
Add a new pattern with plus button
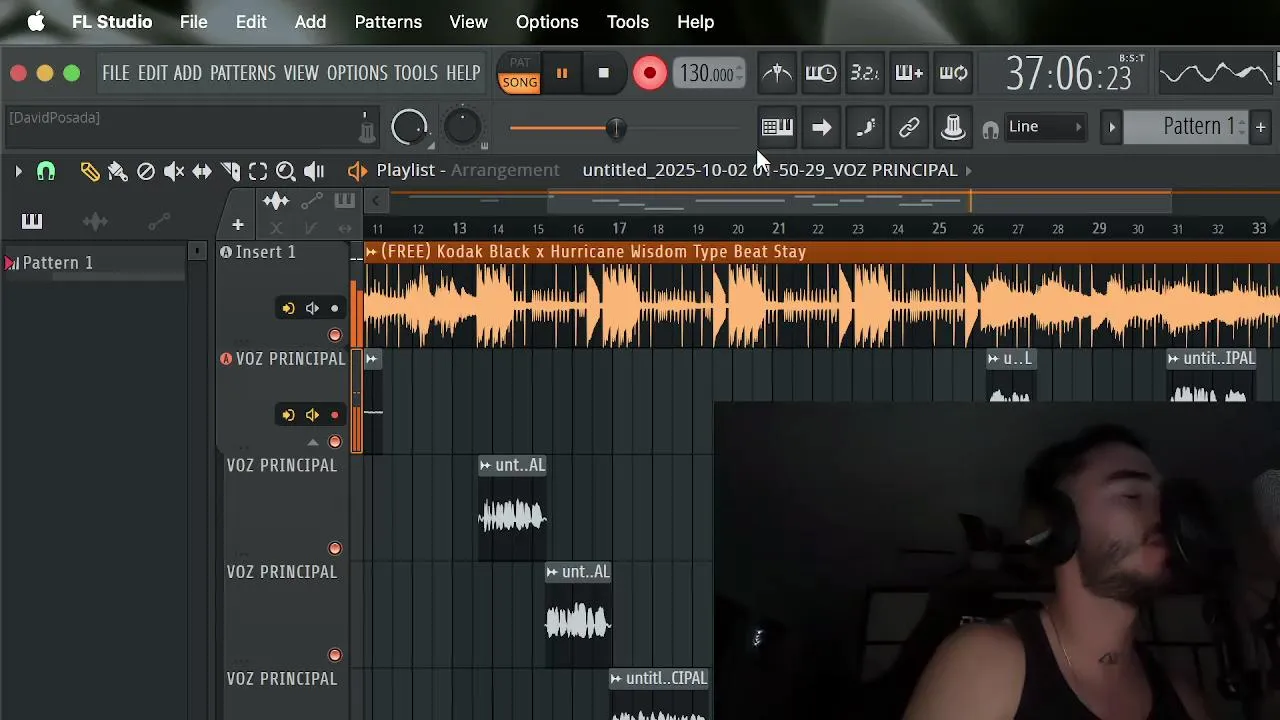(1261, 127)
